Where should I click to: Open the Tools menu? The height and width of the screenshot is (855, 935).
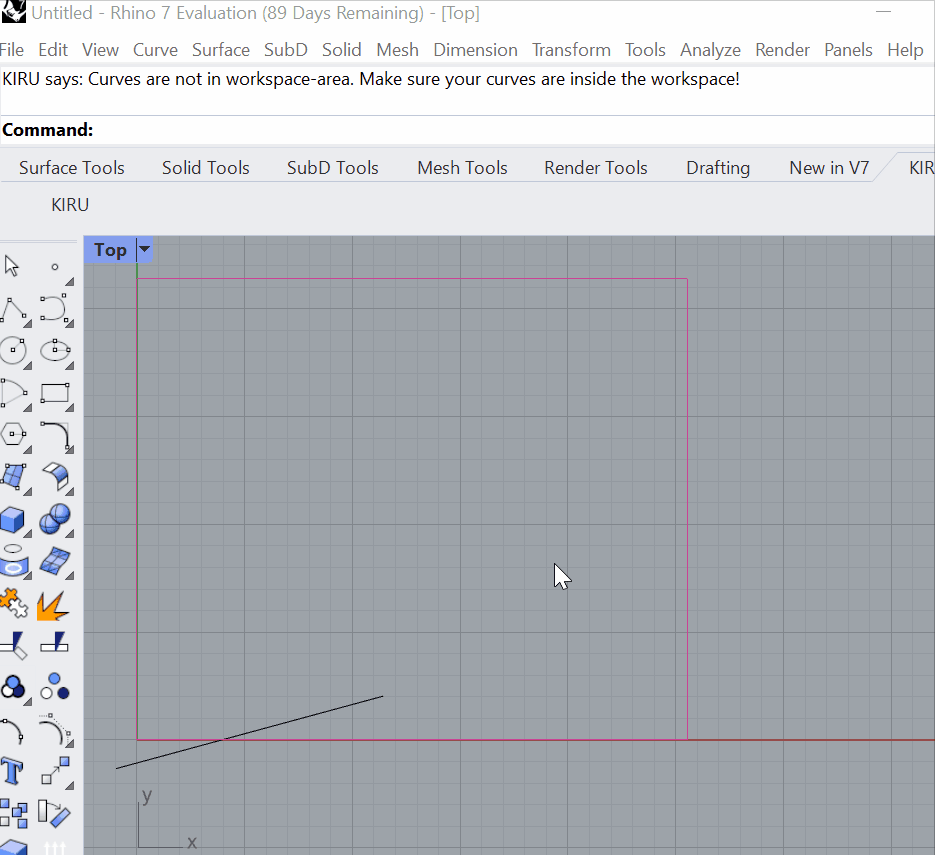click(645, 49)
